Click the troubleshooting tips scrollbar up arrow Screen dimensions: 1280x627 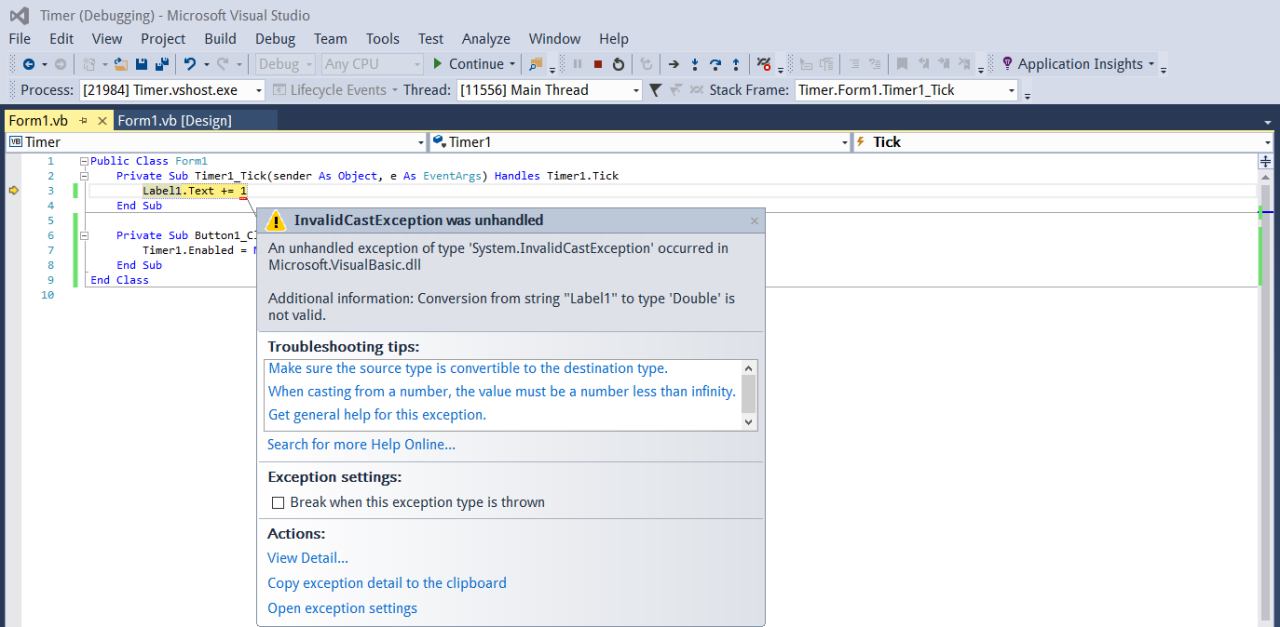[x=749, y=368]
